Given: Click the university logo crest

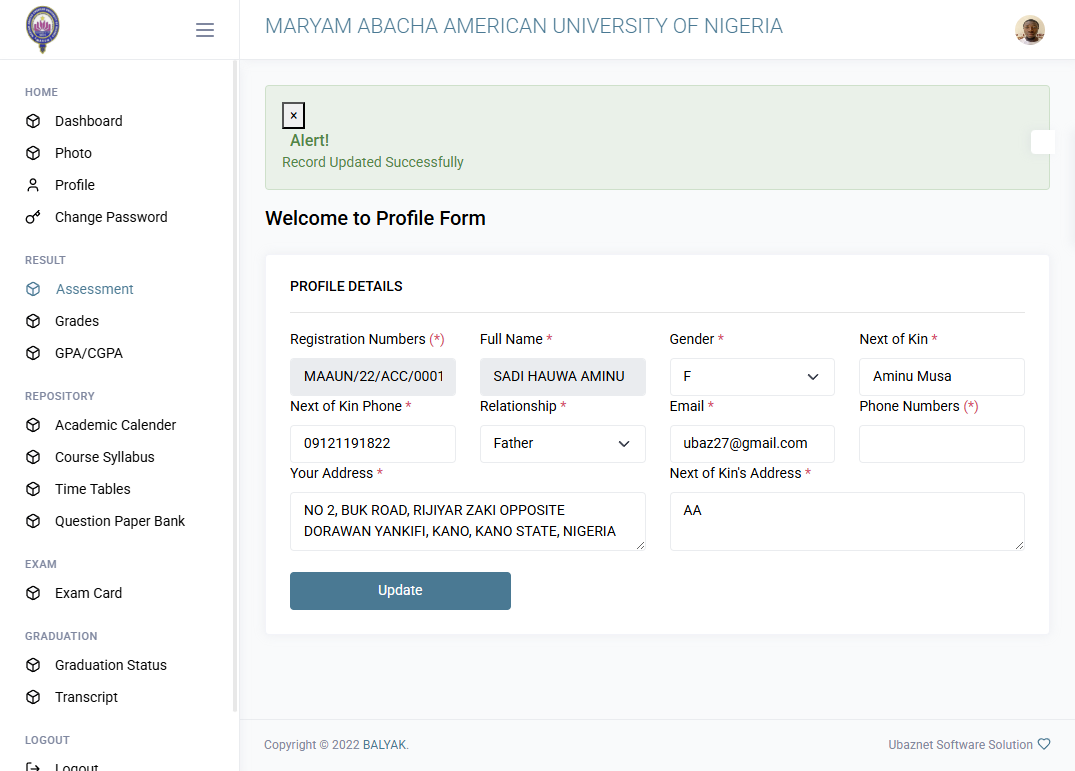Looking at the screenshot, I should tap(43, 29).
